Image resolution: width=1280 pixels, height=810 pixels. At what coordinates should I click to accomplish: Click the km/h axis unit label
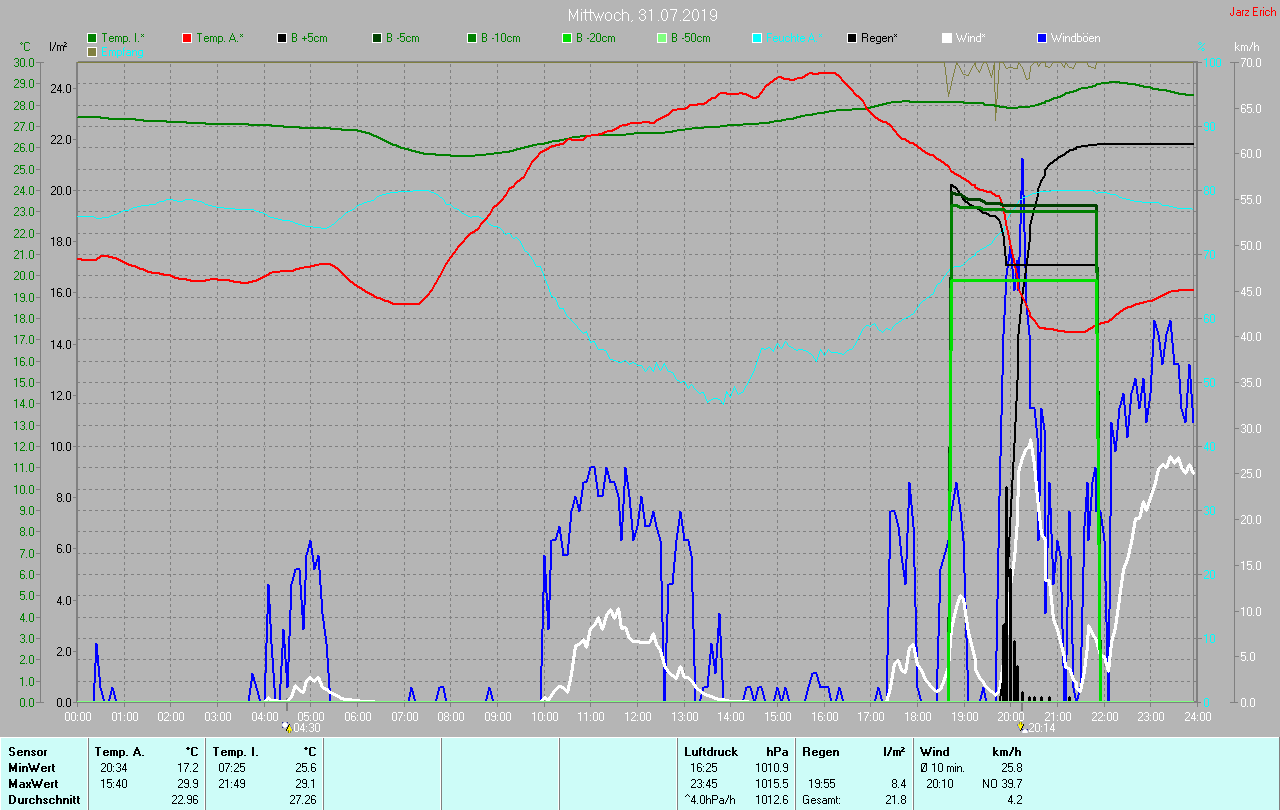click(x=1246, y=47)
